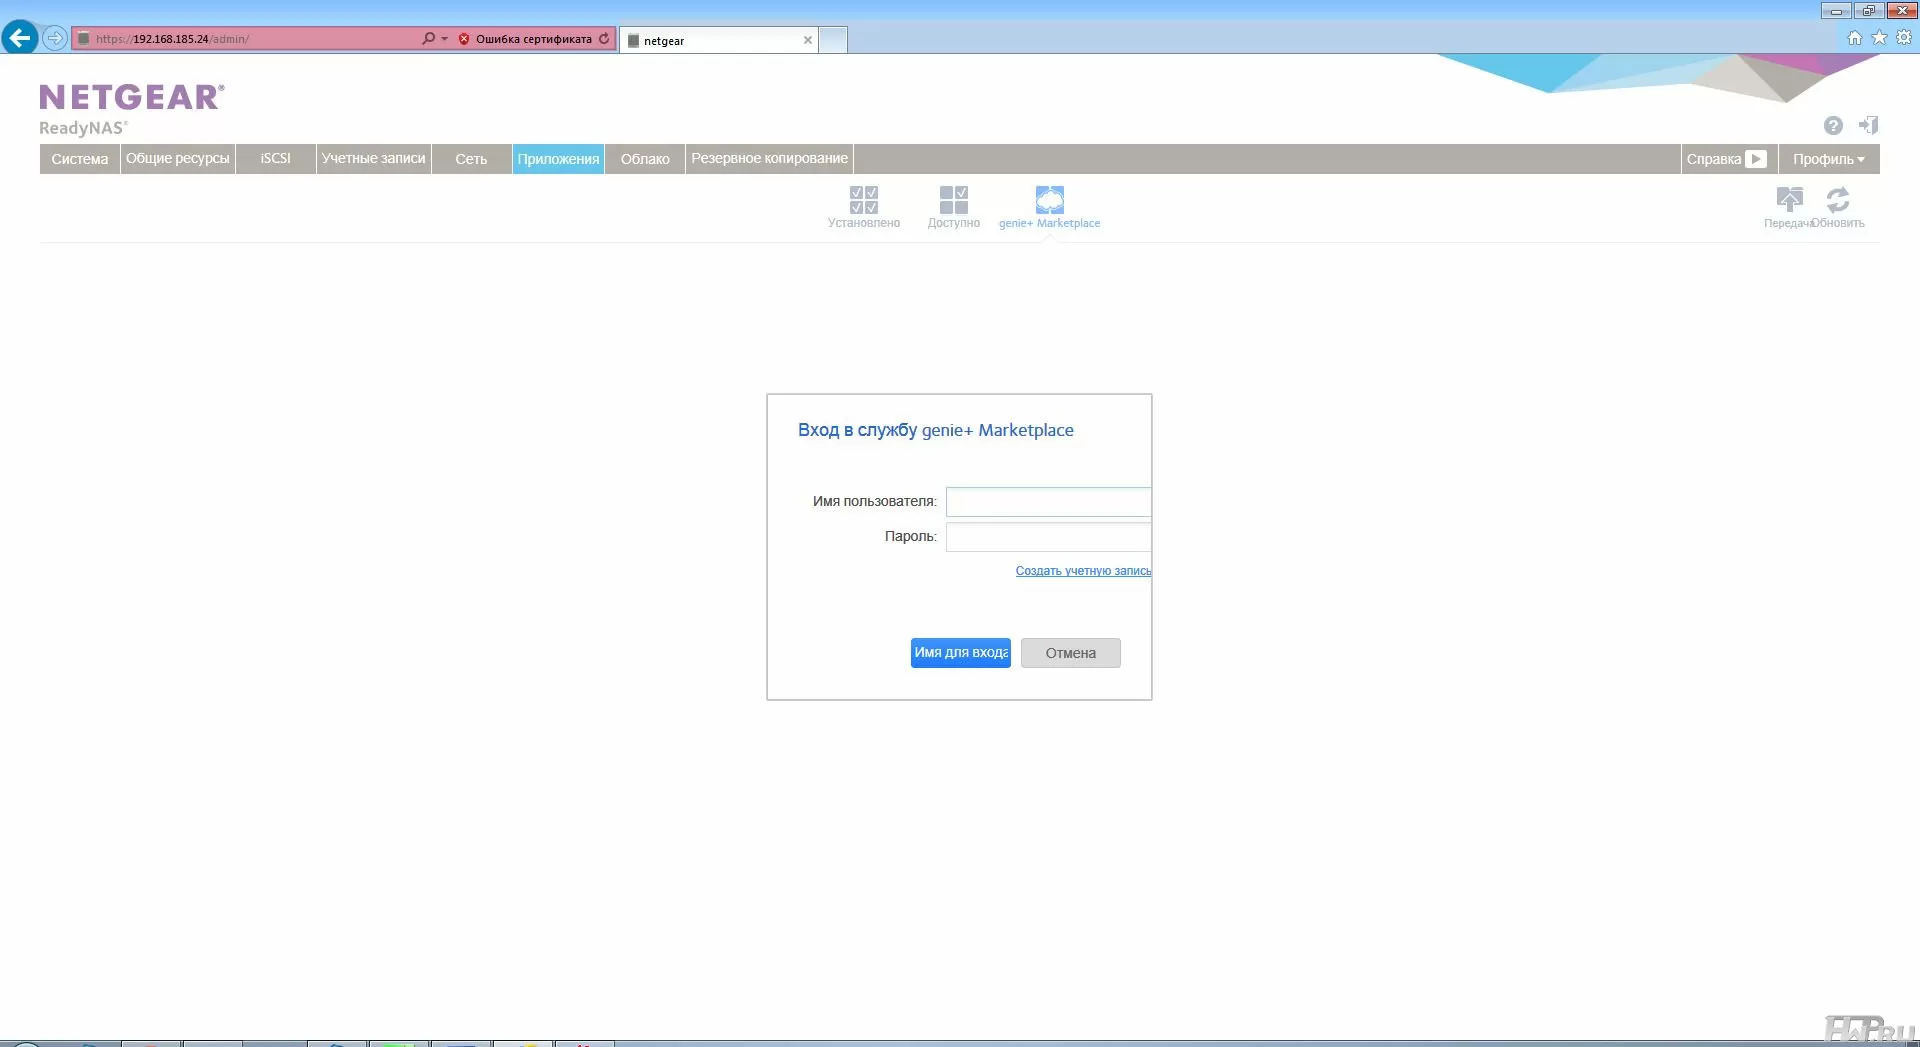Image resolution: width=1920 pixels, height=1047 pixels.
Task: Click the Справка help button
Action: (x=1727, y=159)
